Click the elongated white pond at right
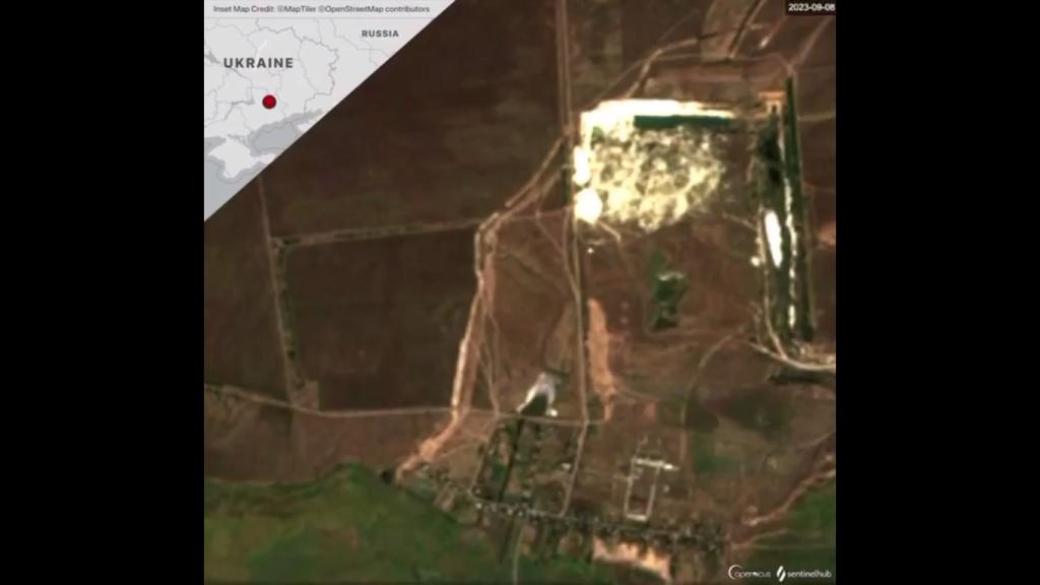Image resolution: width=1040 pixels, height=585 pixels. point(774,237)
